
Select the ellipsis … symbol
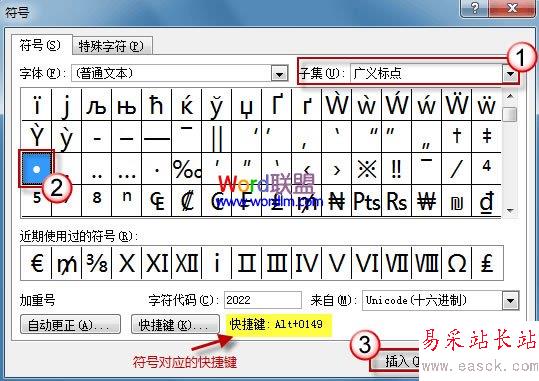tap(126, 169)
